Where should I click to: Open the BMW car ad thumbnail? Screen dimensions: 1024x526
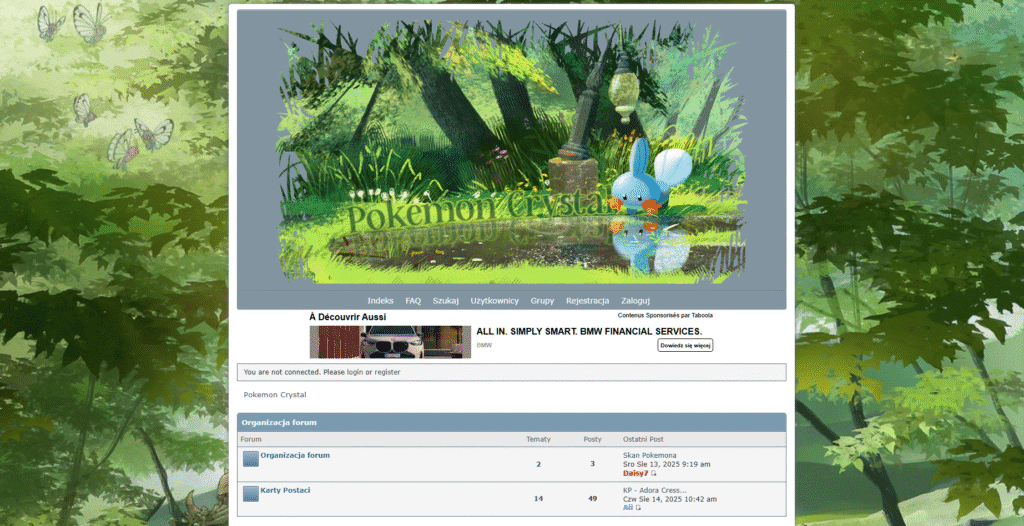tap(390, 342)
